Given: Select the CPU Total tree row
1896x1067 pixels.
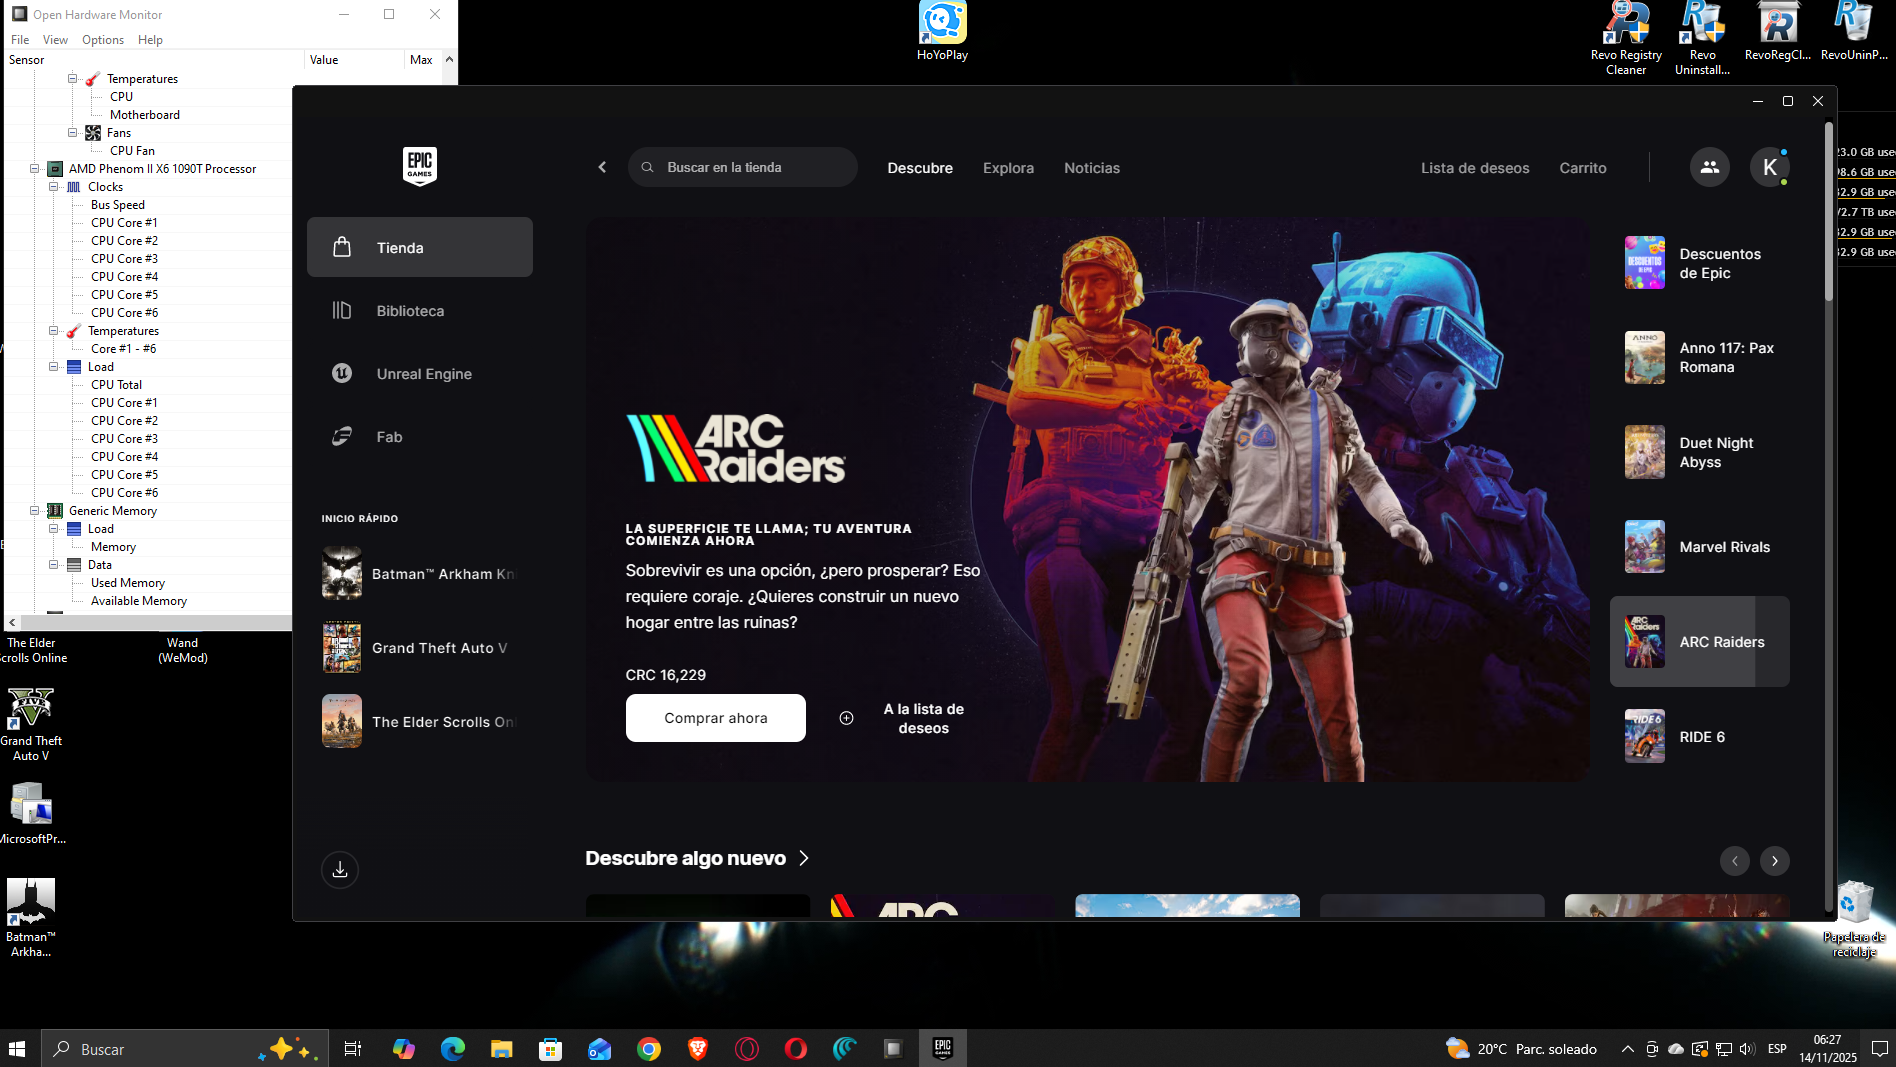Looking at the screenshot, I should [116, 384].
